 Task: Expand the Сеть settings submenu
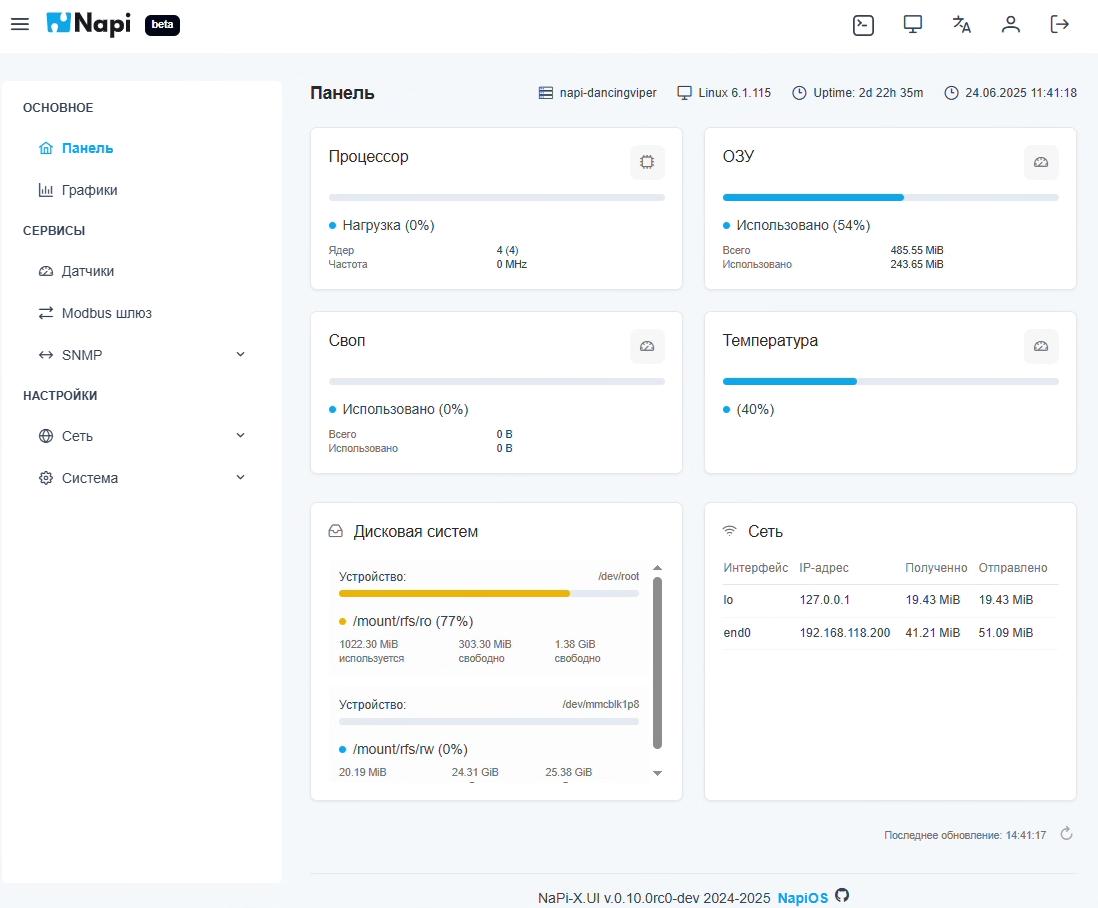(x=240, y=436)
